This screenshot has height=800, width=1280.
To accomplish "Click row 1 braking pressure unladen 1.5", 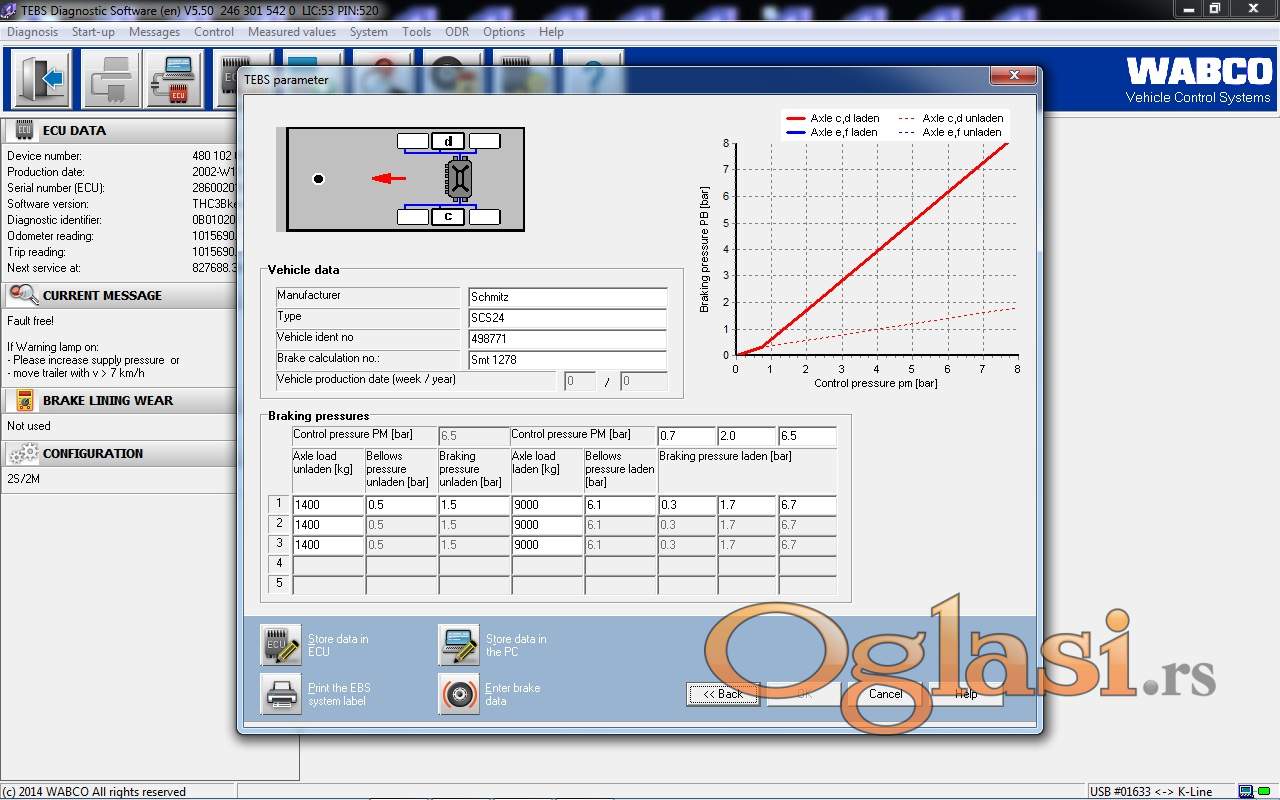I will (474, 505).
